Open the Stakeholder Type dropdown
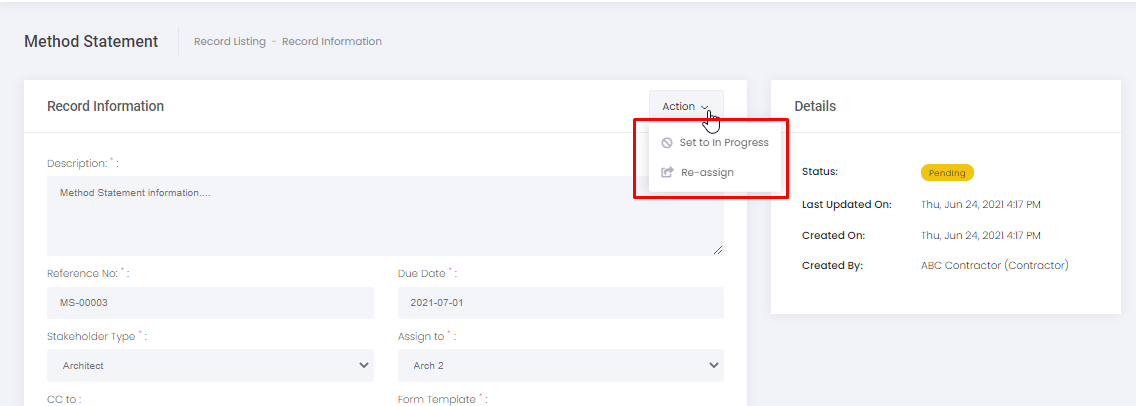The width and height of the screenshot is (1136, 406). pyautogui.click(x=210, y=366)
